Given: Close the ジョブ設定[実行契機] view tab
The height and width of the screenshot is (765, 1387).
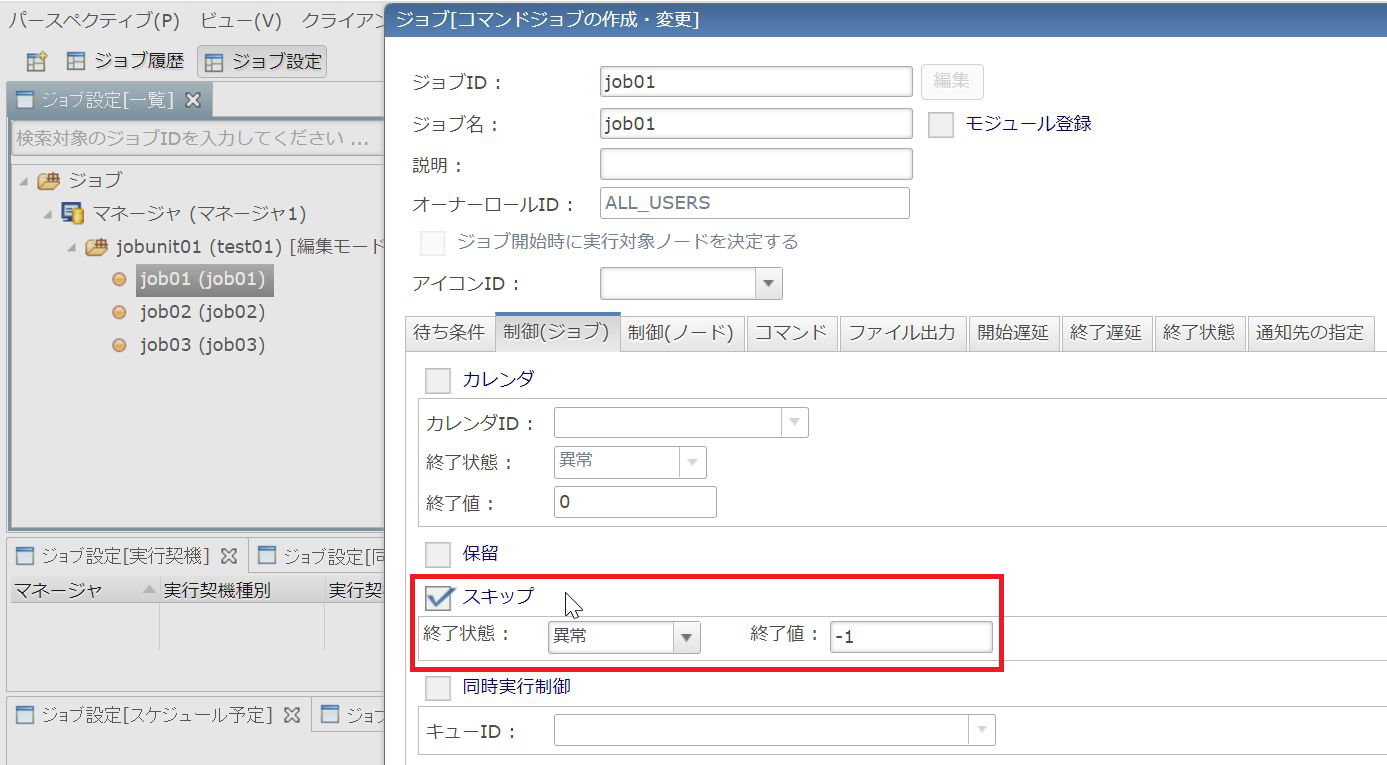Looking at the screenshot, I should (229, 555).
